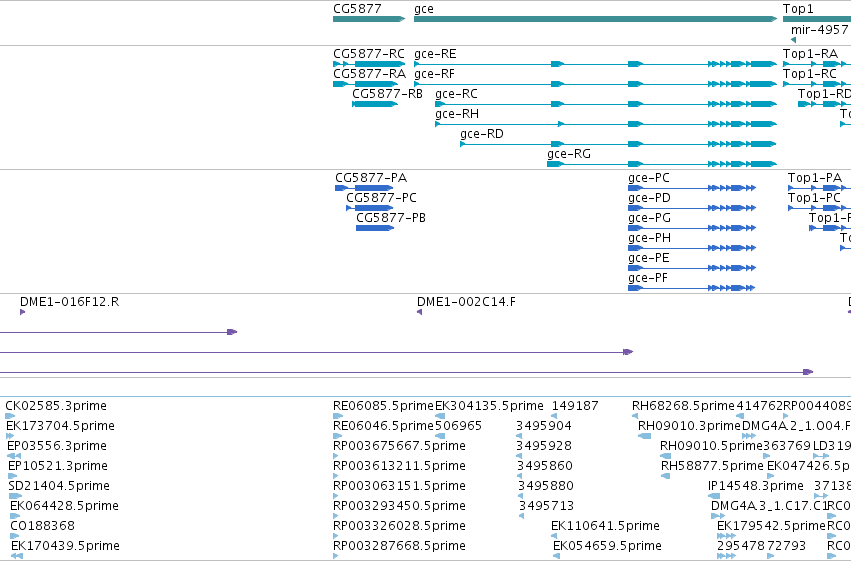Select transcript CG5877-RA

point(370,74)
